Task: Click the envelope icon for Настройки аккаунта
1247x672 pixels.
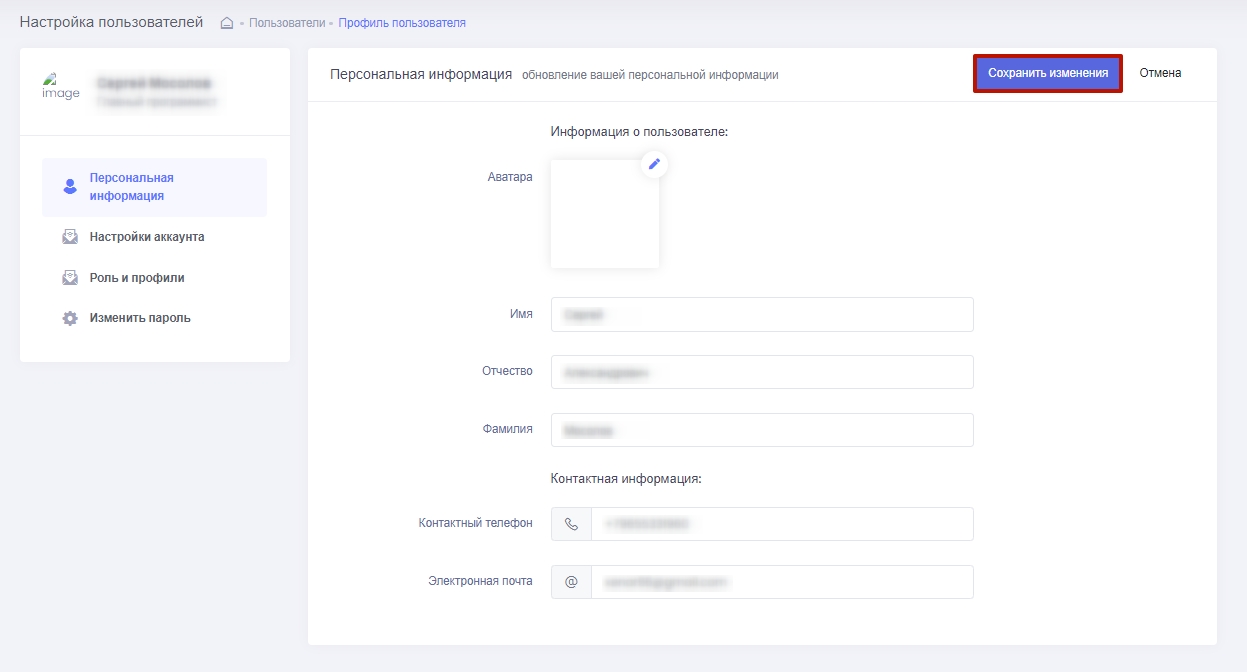Action: pos(70,238)
